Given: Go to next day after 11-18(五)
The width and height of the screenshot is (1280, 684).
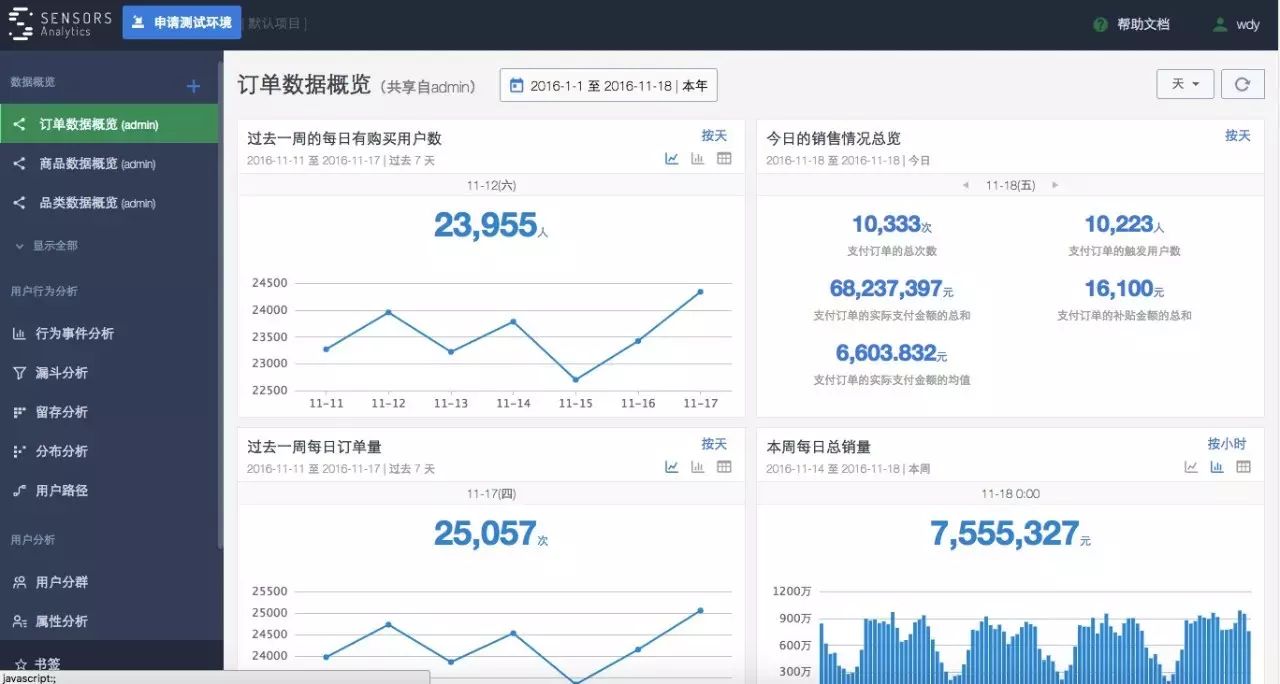Looking at the screenshot, I should [x=1055, y=185].
